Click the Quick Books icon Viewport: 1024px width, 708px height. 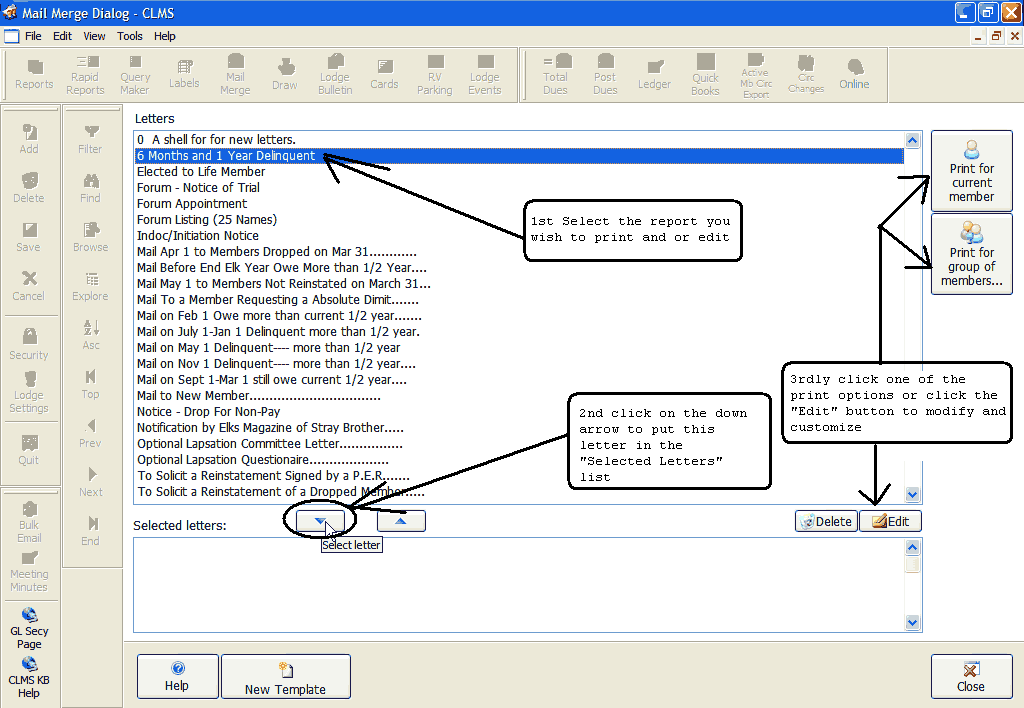tap(705, 75)
